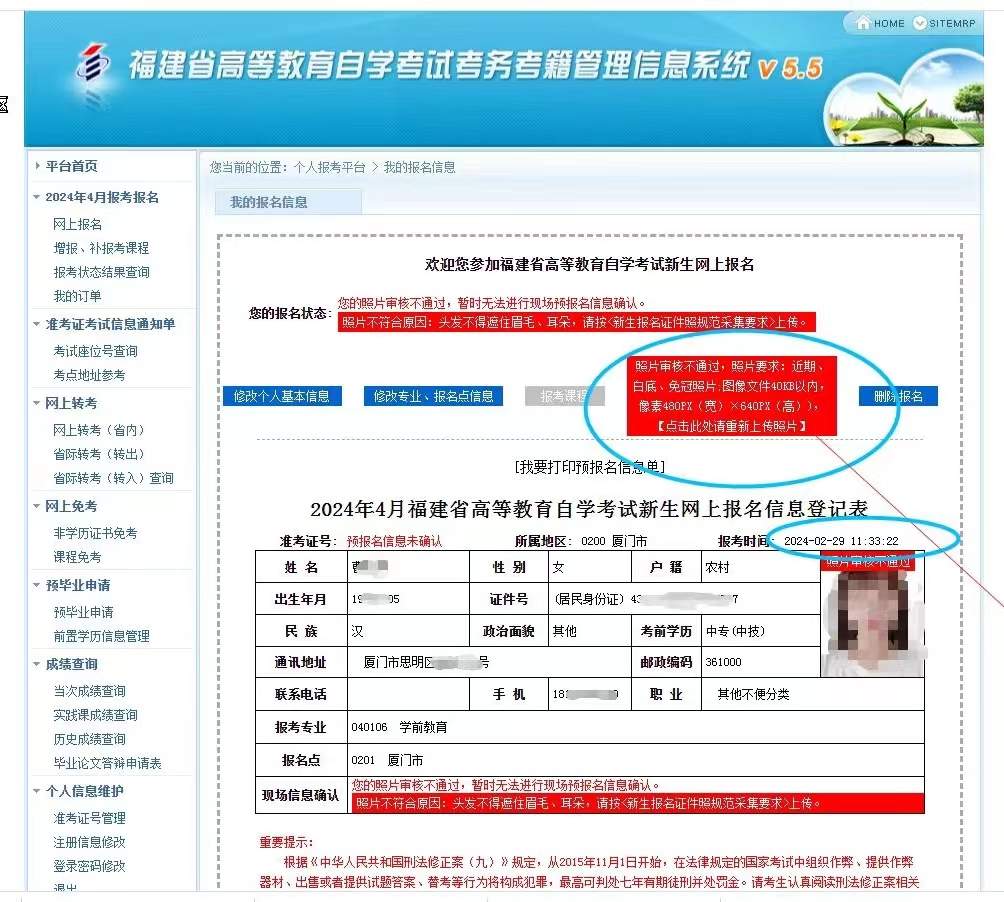The height and width of the screenshot is (902, 1004).
Task: Open 前置学历信息管理
Action: 101,636
